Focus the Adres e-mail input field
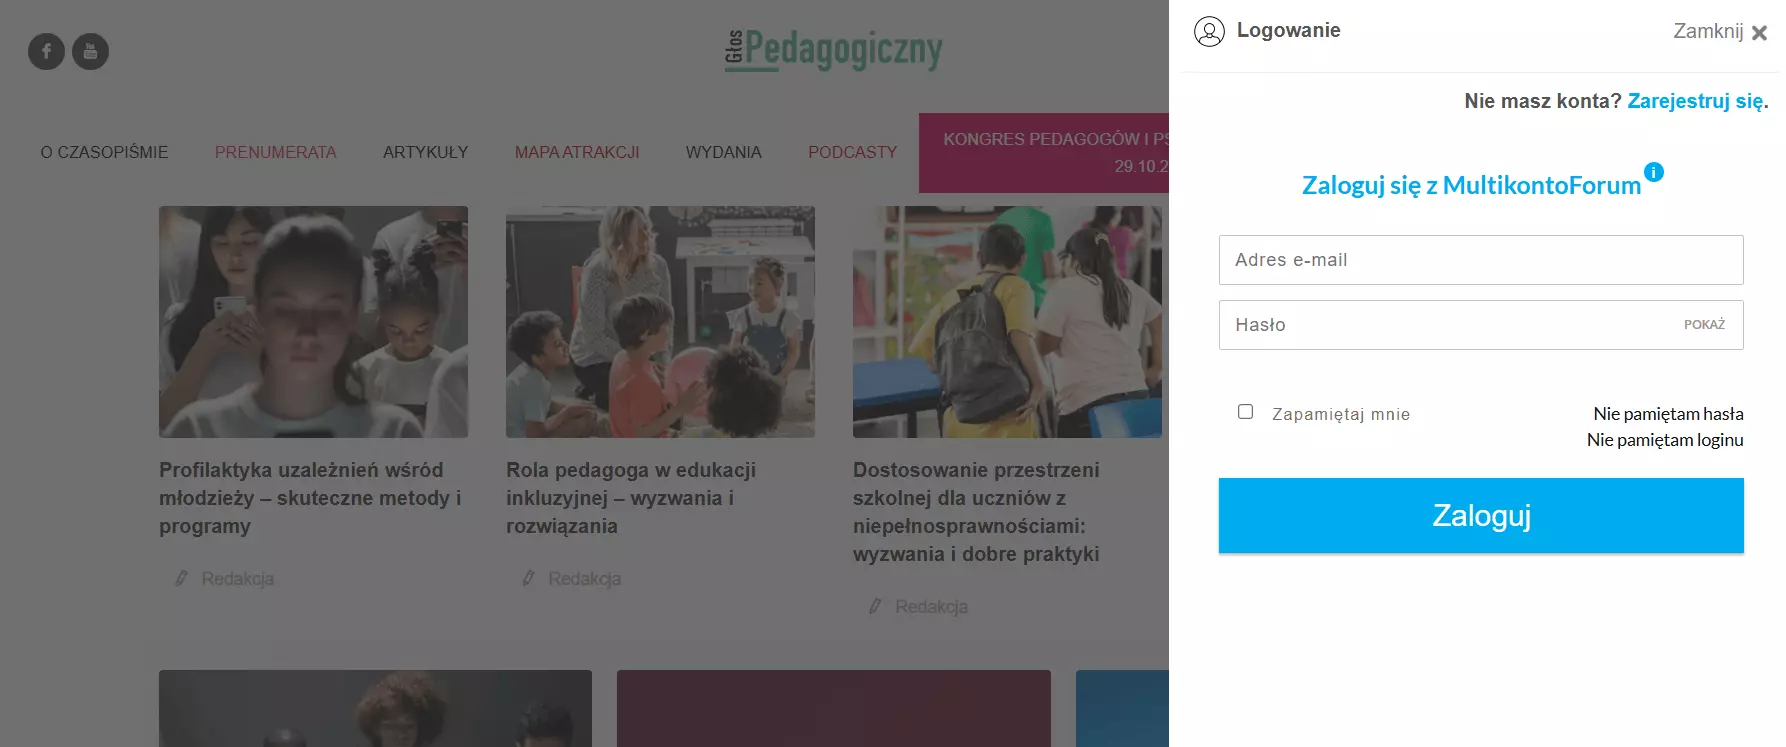 pos(1481,260)
